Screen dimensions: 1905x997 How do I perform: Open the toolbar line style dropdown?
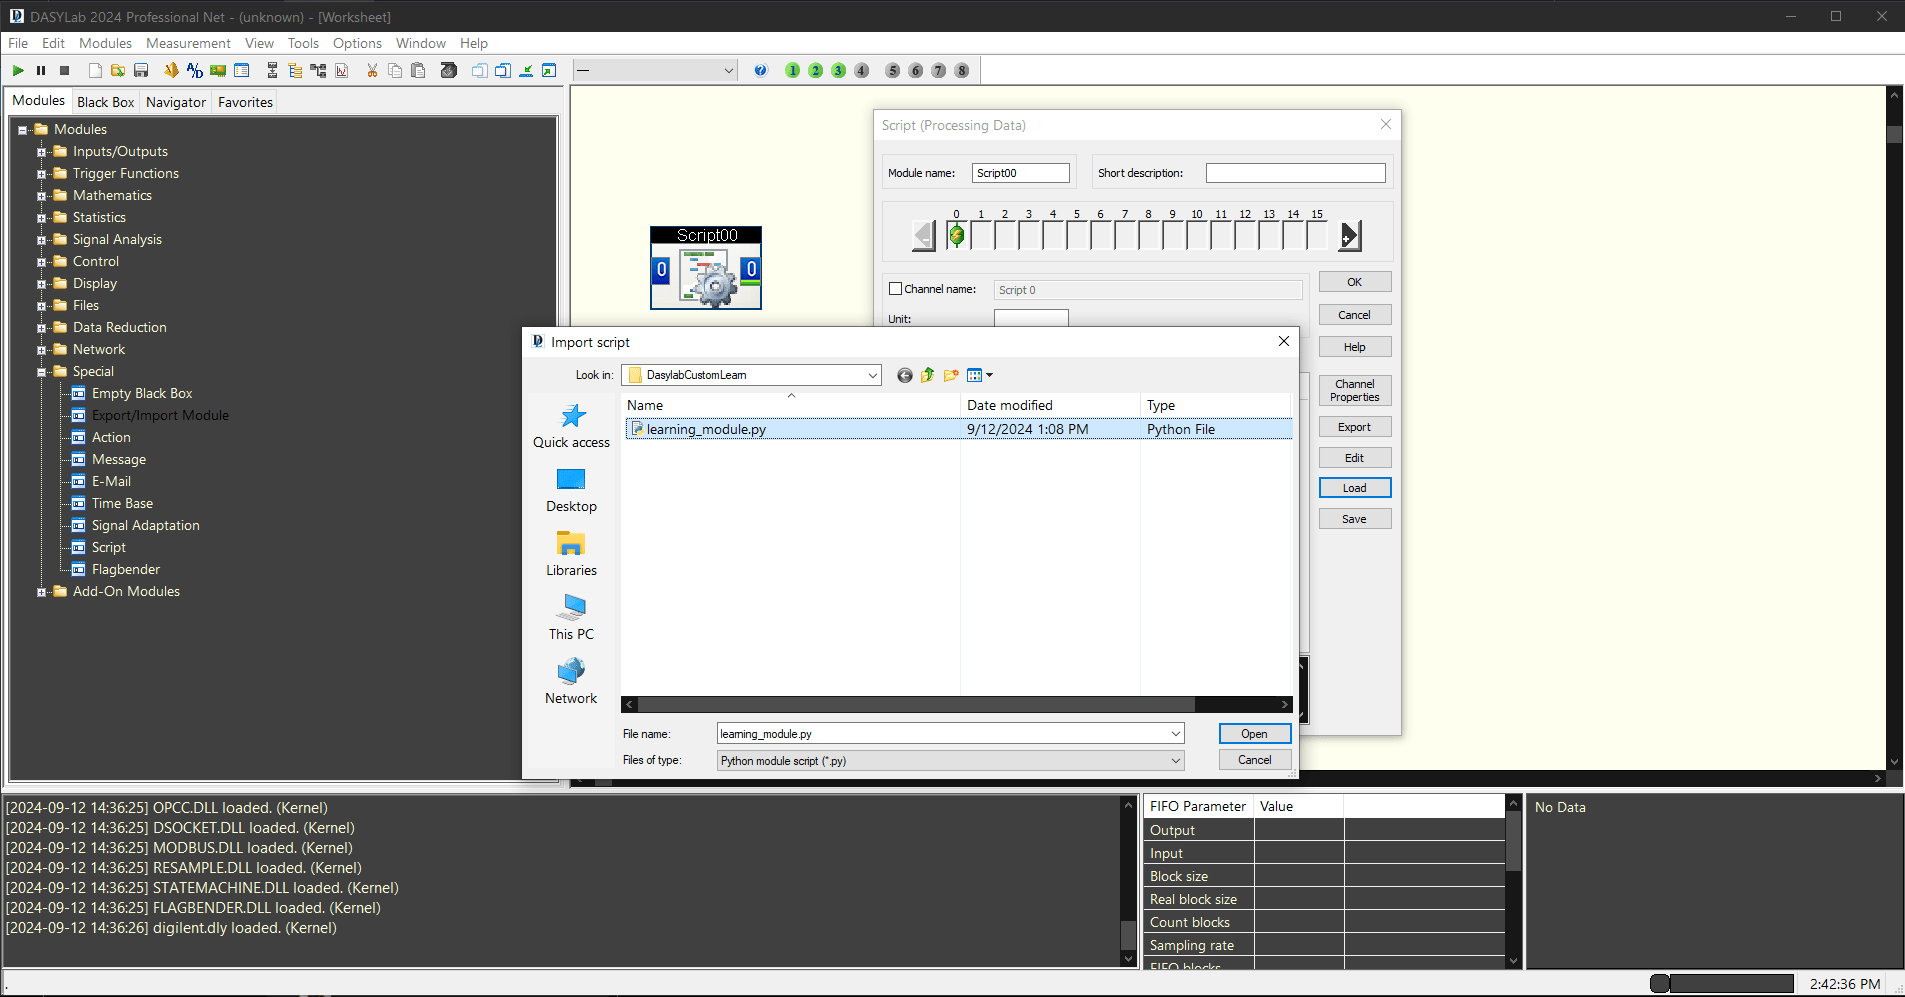tap(729, 71)
